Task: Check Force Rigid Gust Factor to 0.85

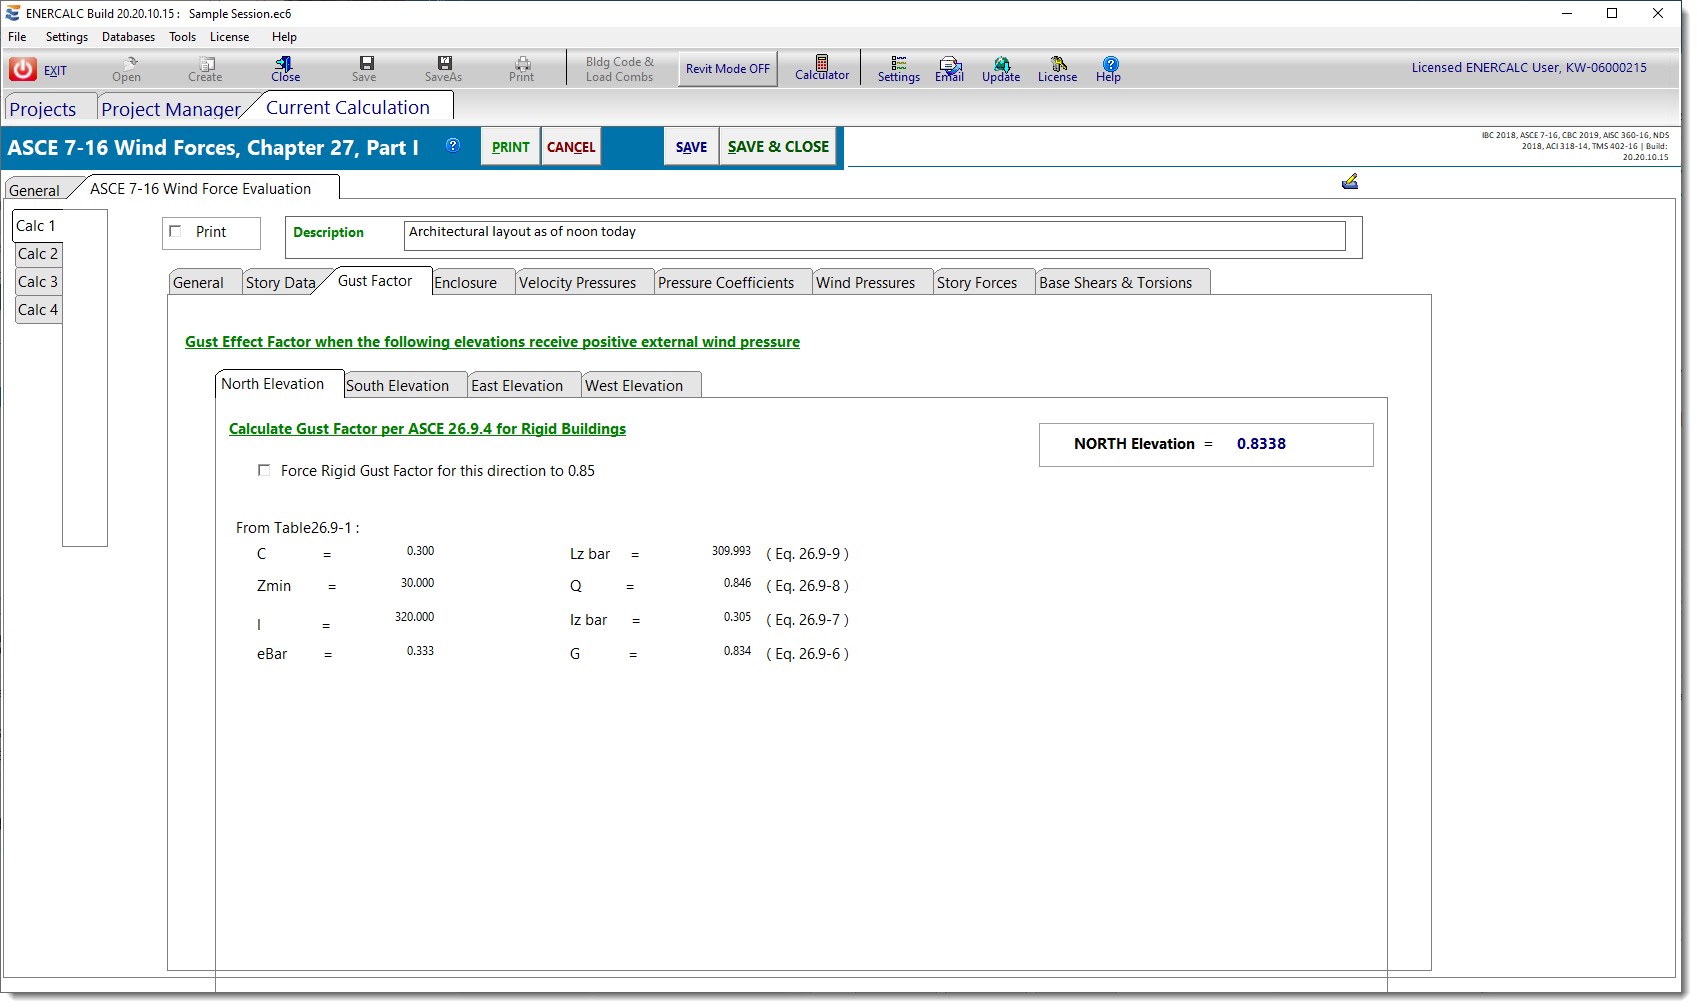Action: coord(264,470)
